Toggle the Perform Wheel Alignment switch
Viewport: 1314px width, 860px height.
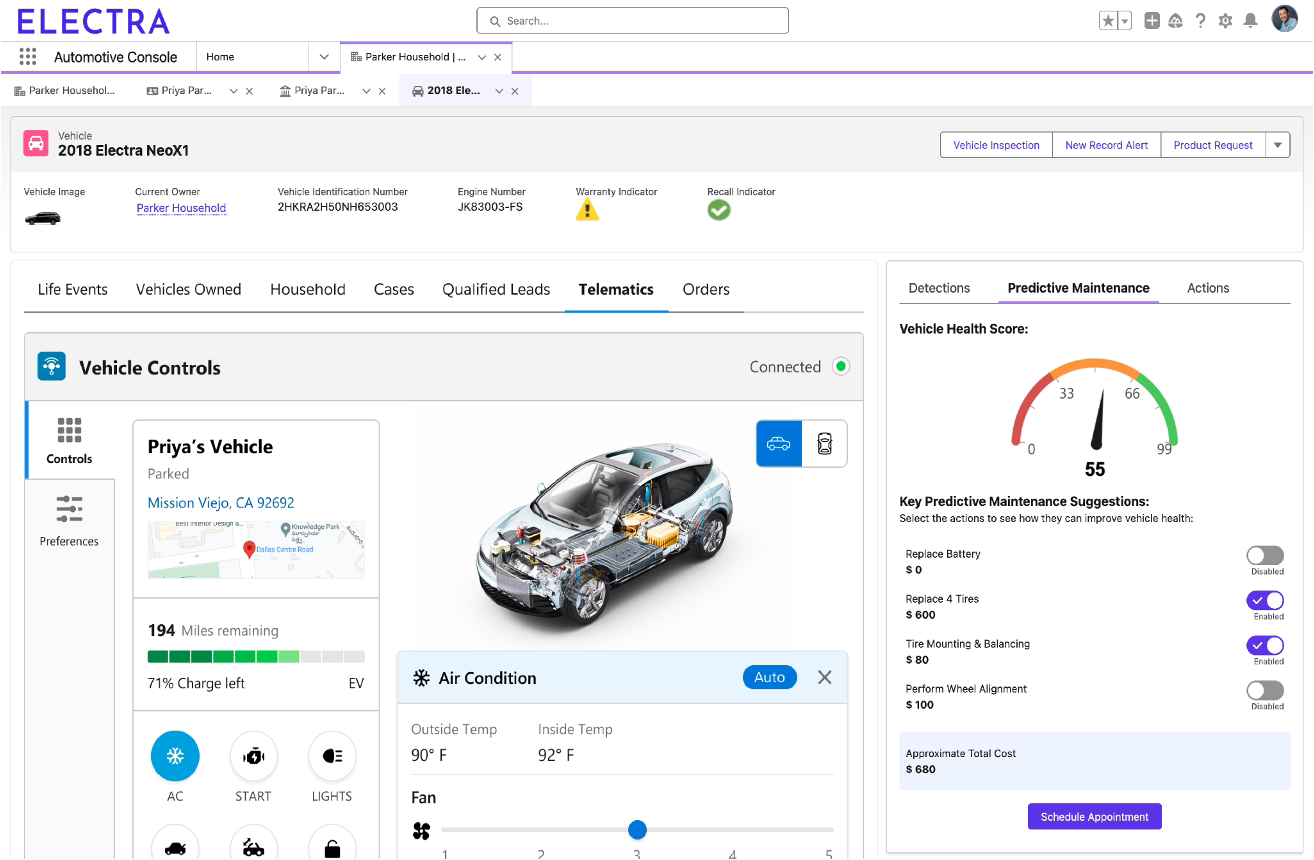click(1265, 690)
